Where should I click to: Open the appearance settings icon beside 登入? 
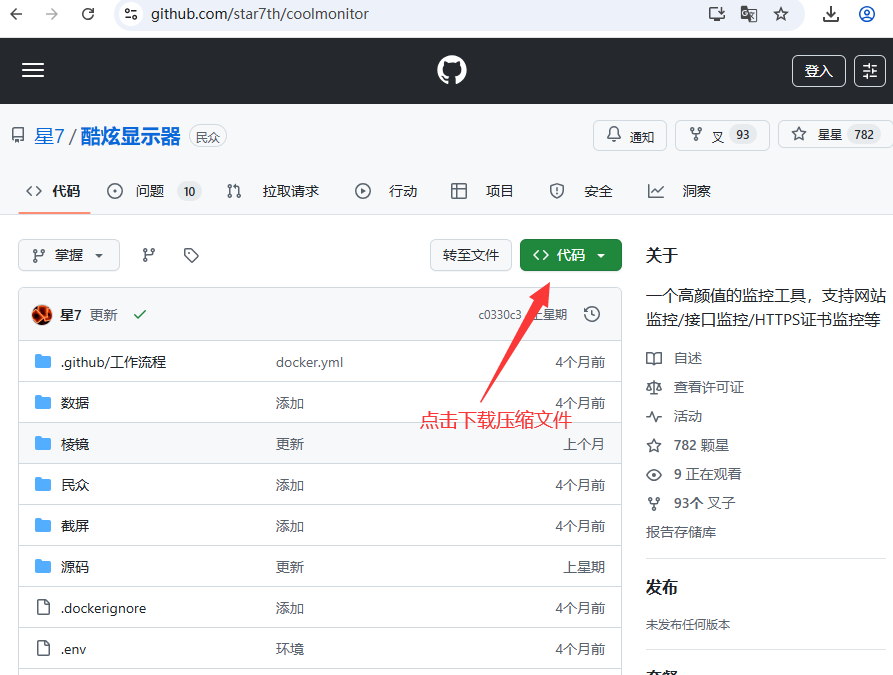pyautogui.click(x=870, y=71)
